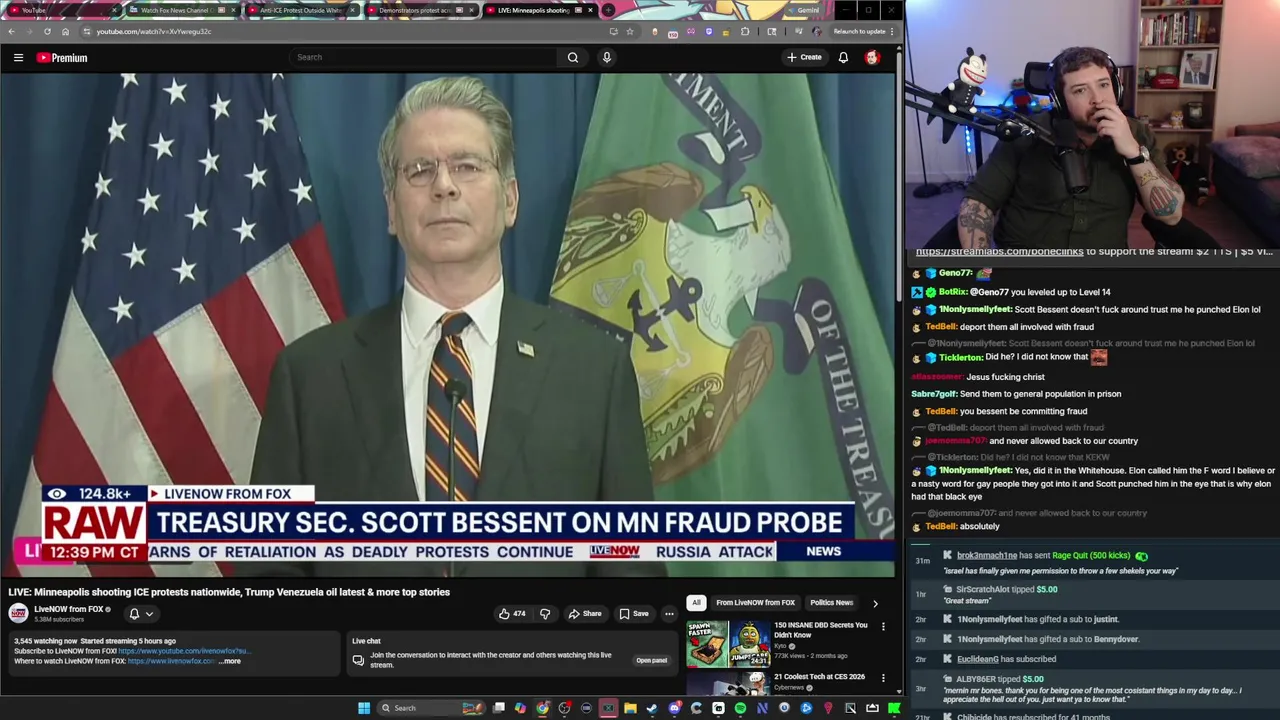Go to YouTube Premium home logo

point(62,57)
